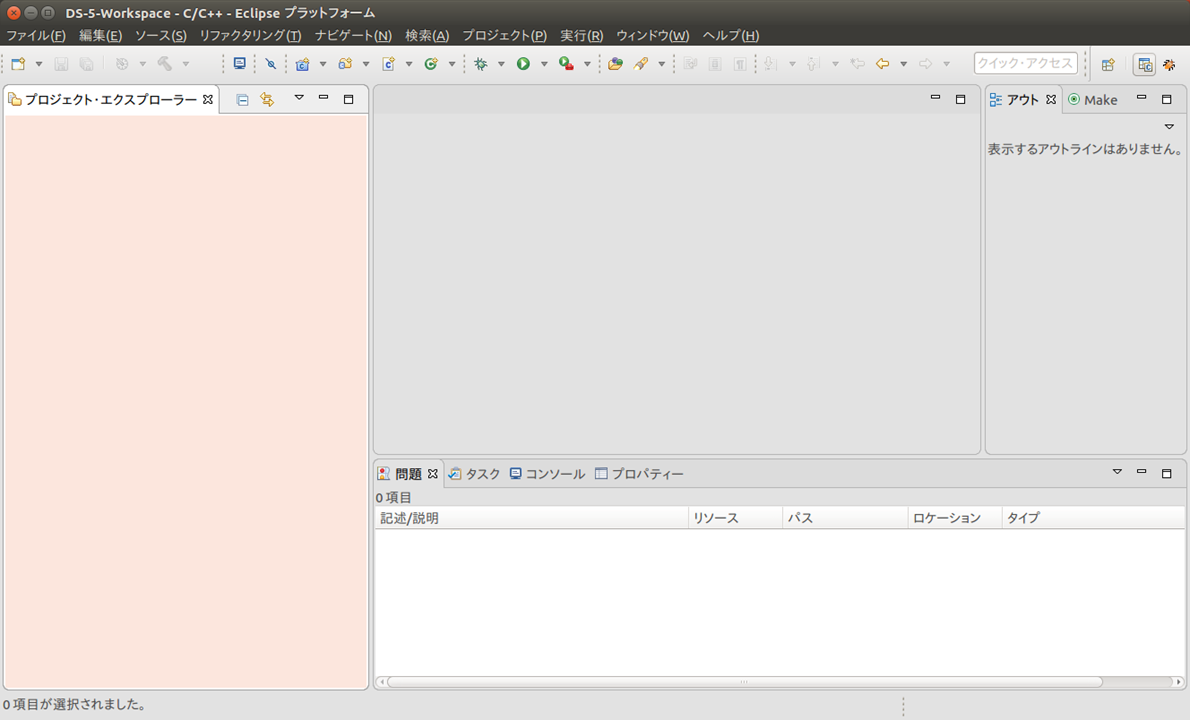Toggle Block Selection mode button
The height and width of the screenshot is (720, 1190).
(715, 64)
